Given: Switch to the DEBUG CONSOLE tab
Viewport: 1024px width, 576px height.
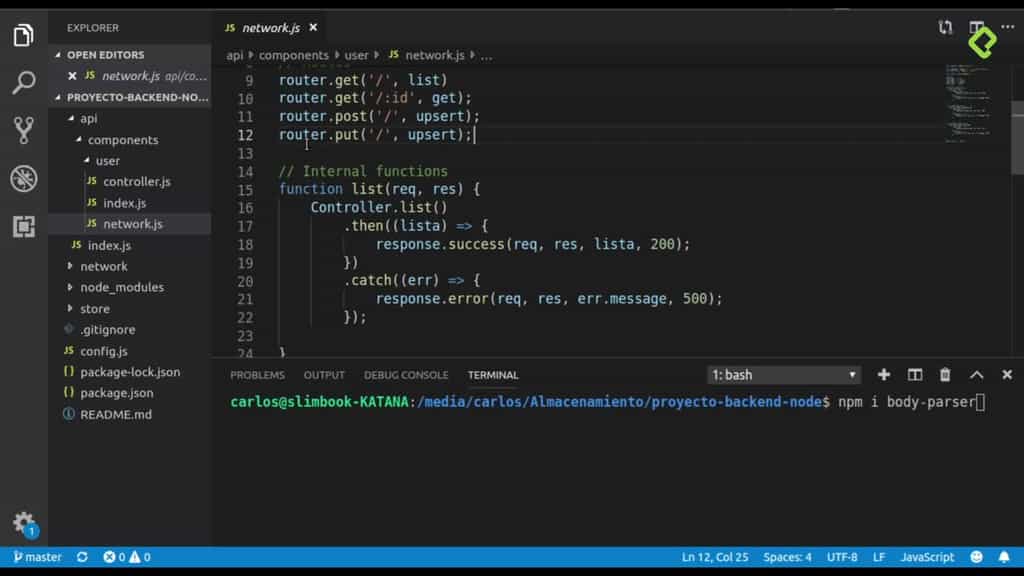Looking at the screenshot, I should pyautogui.click(x=406, y=374).
